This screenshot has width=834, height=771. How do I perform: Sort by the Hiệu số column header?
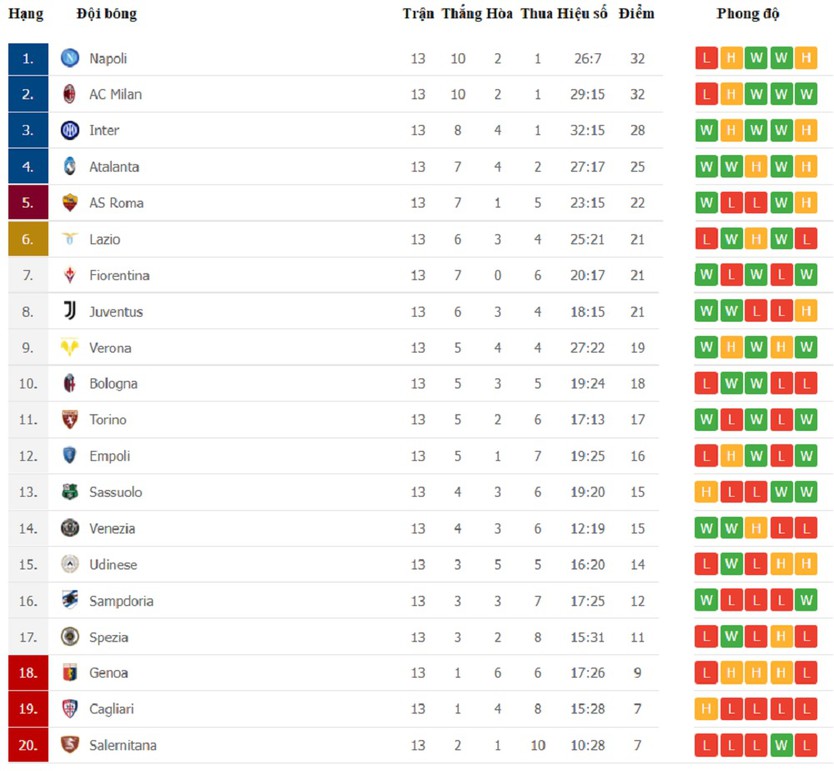click(x=582, y=14)
